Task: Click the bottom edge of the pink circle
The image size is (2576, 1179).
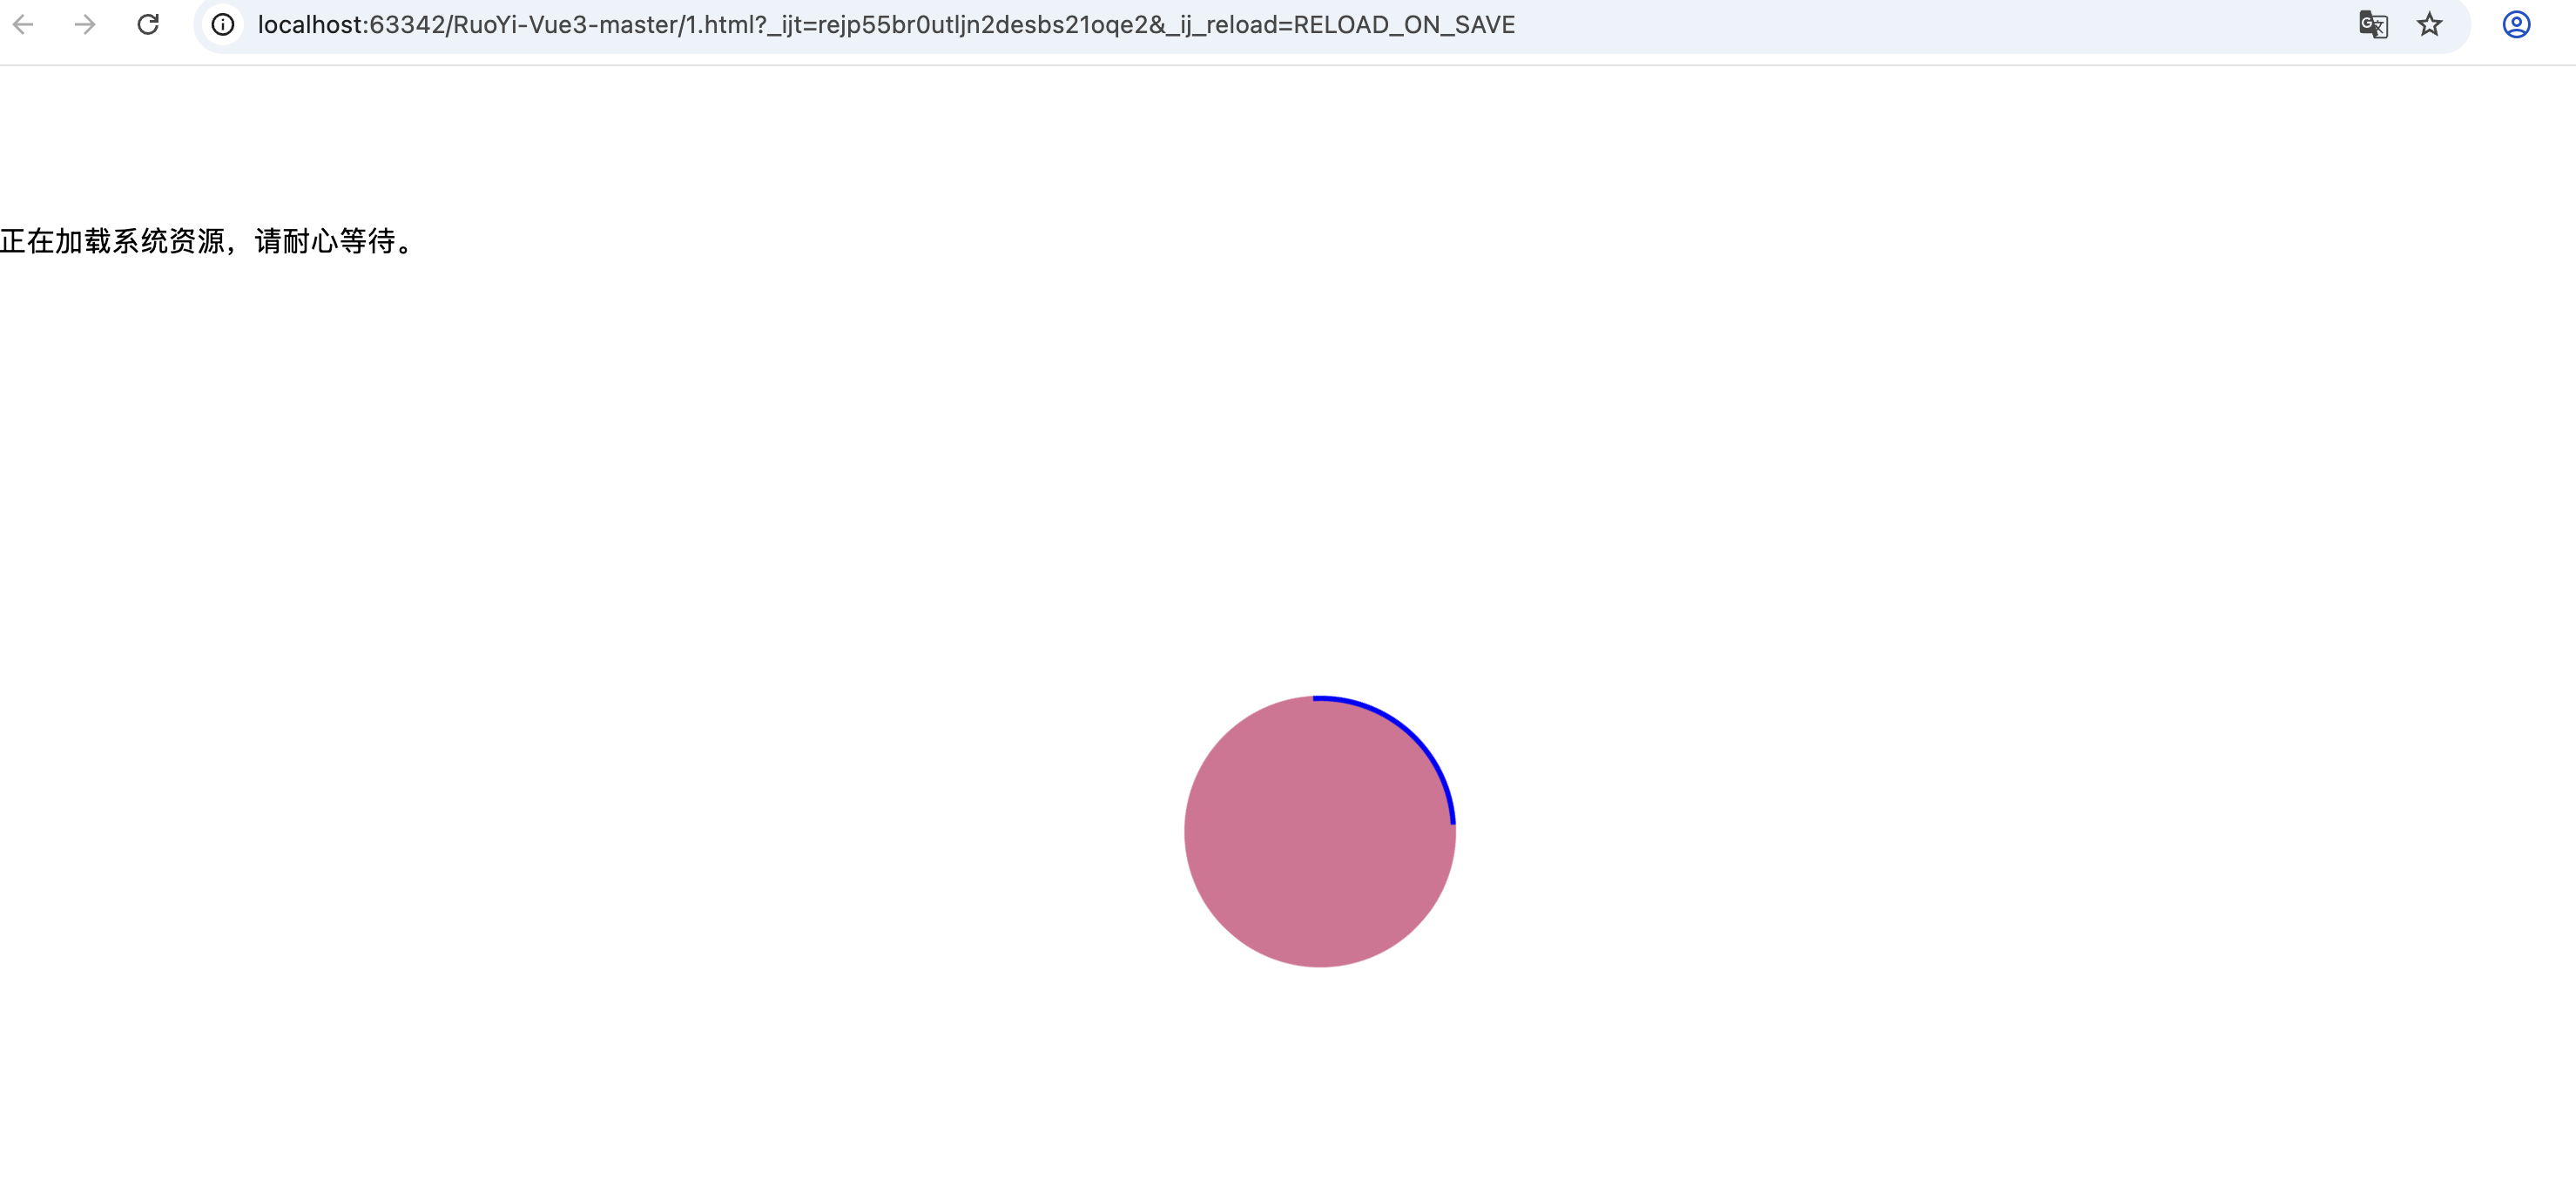Action: [x=1320, y=964]
